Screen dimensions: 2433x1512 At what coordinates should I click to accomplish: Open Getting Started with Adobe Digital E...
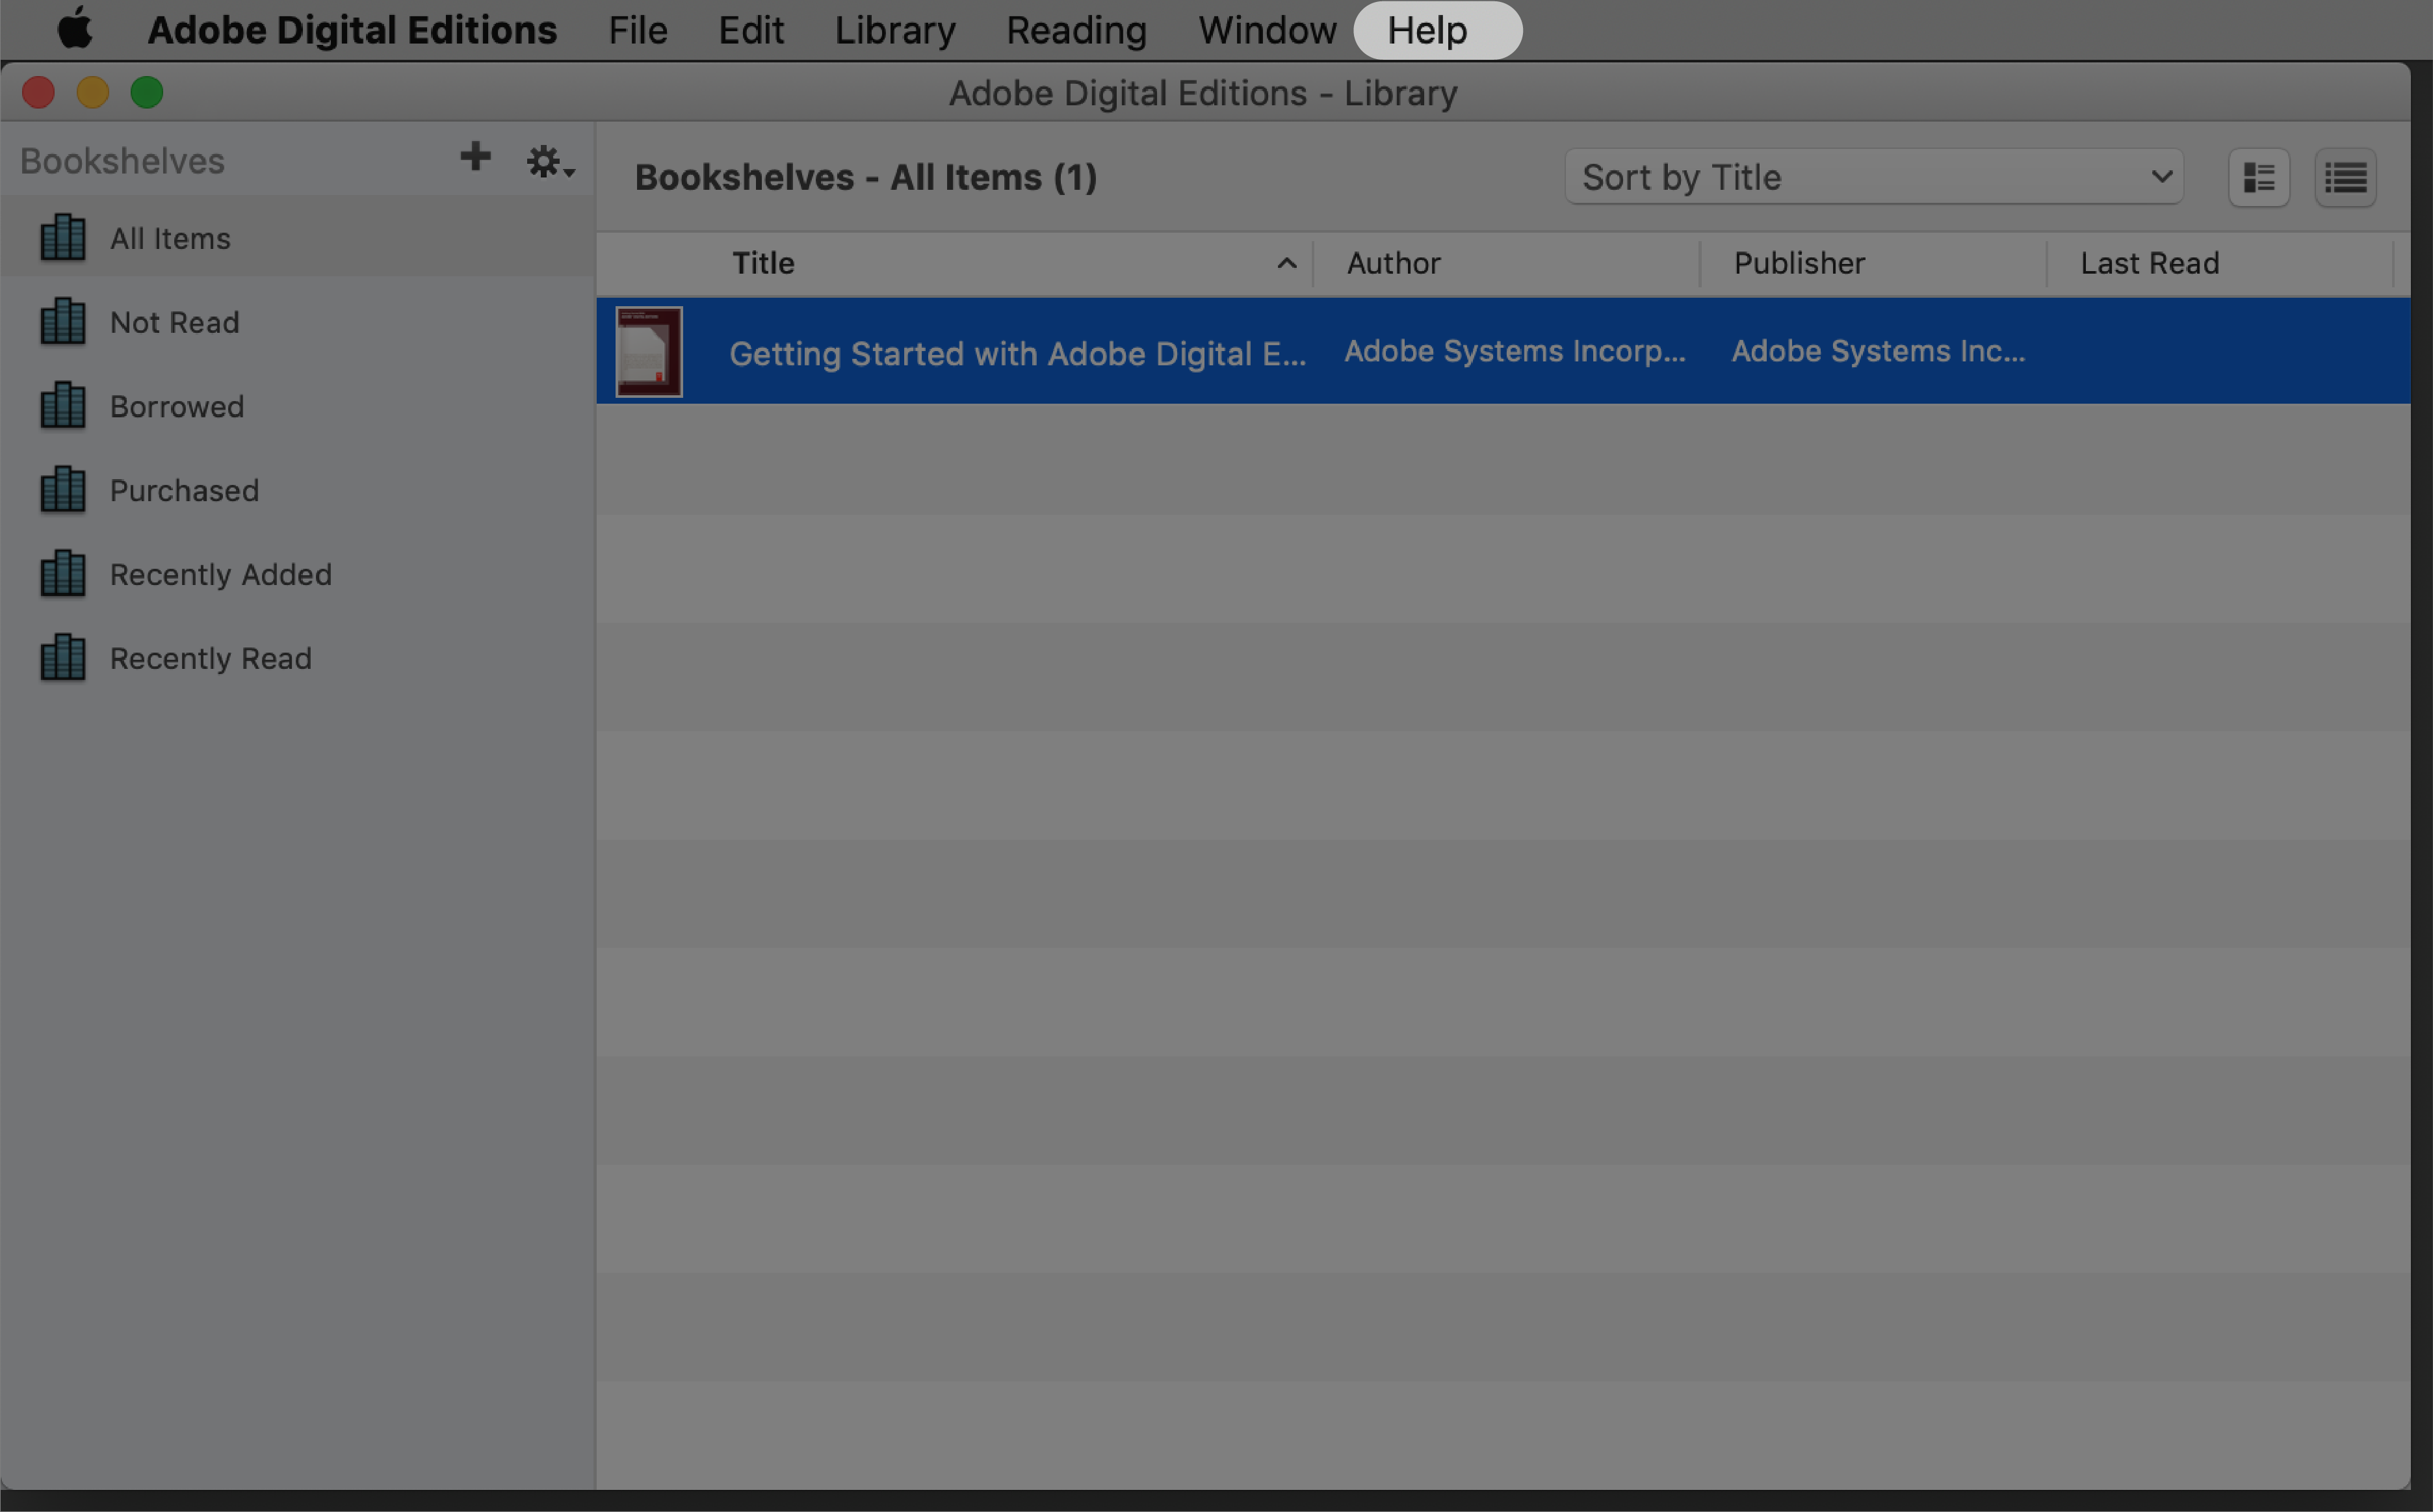pyautogui.click(x=1019, y=350)
